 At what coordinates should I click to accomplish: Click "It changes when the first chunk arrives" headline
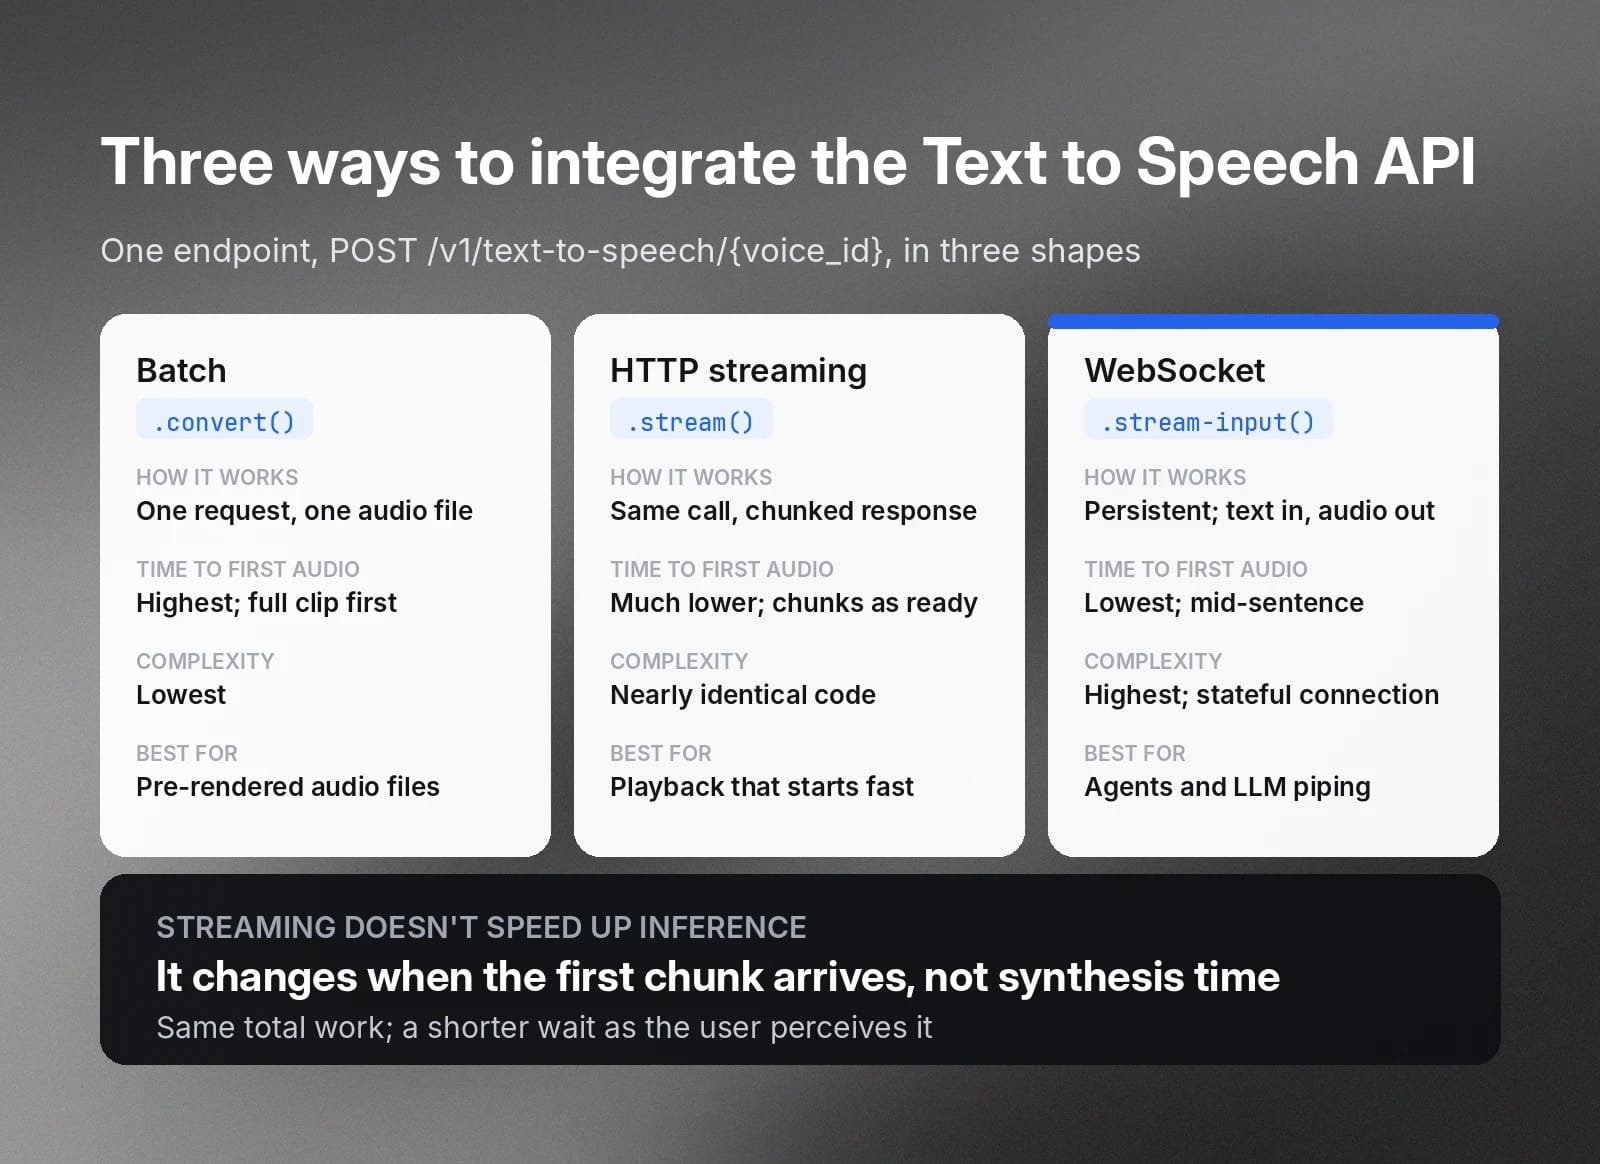click(x=535, y=977)
